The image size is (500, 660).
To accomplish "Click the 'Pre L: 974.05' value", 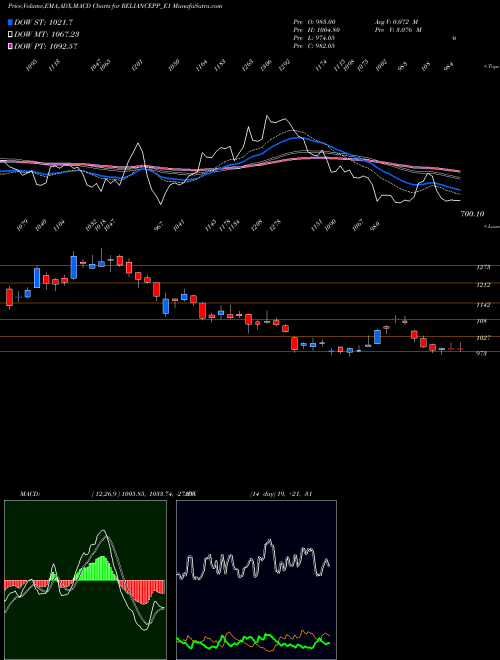I will [x=314, y=38].
